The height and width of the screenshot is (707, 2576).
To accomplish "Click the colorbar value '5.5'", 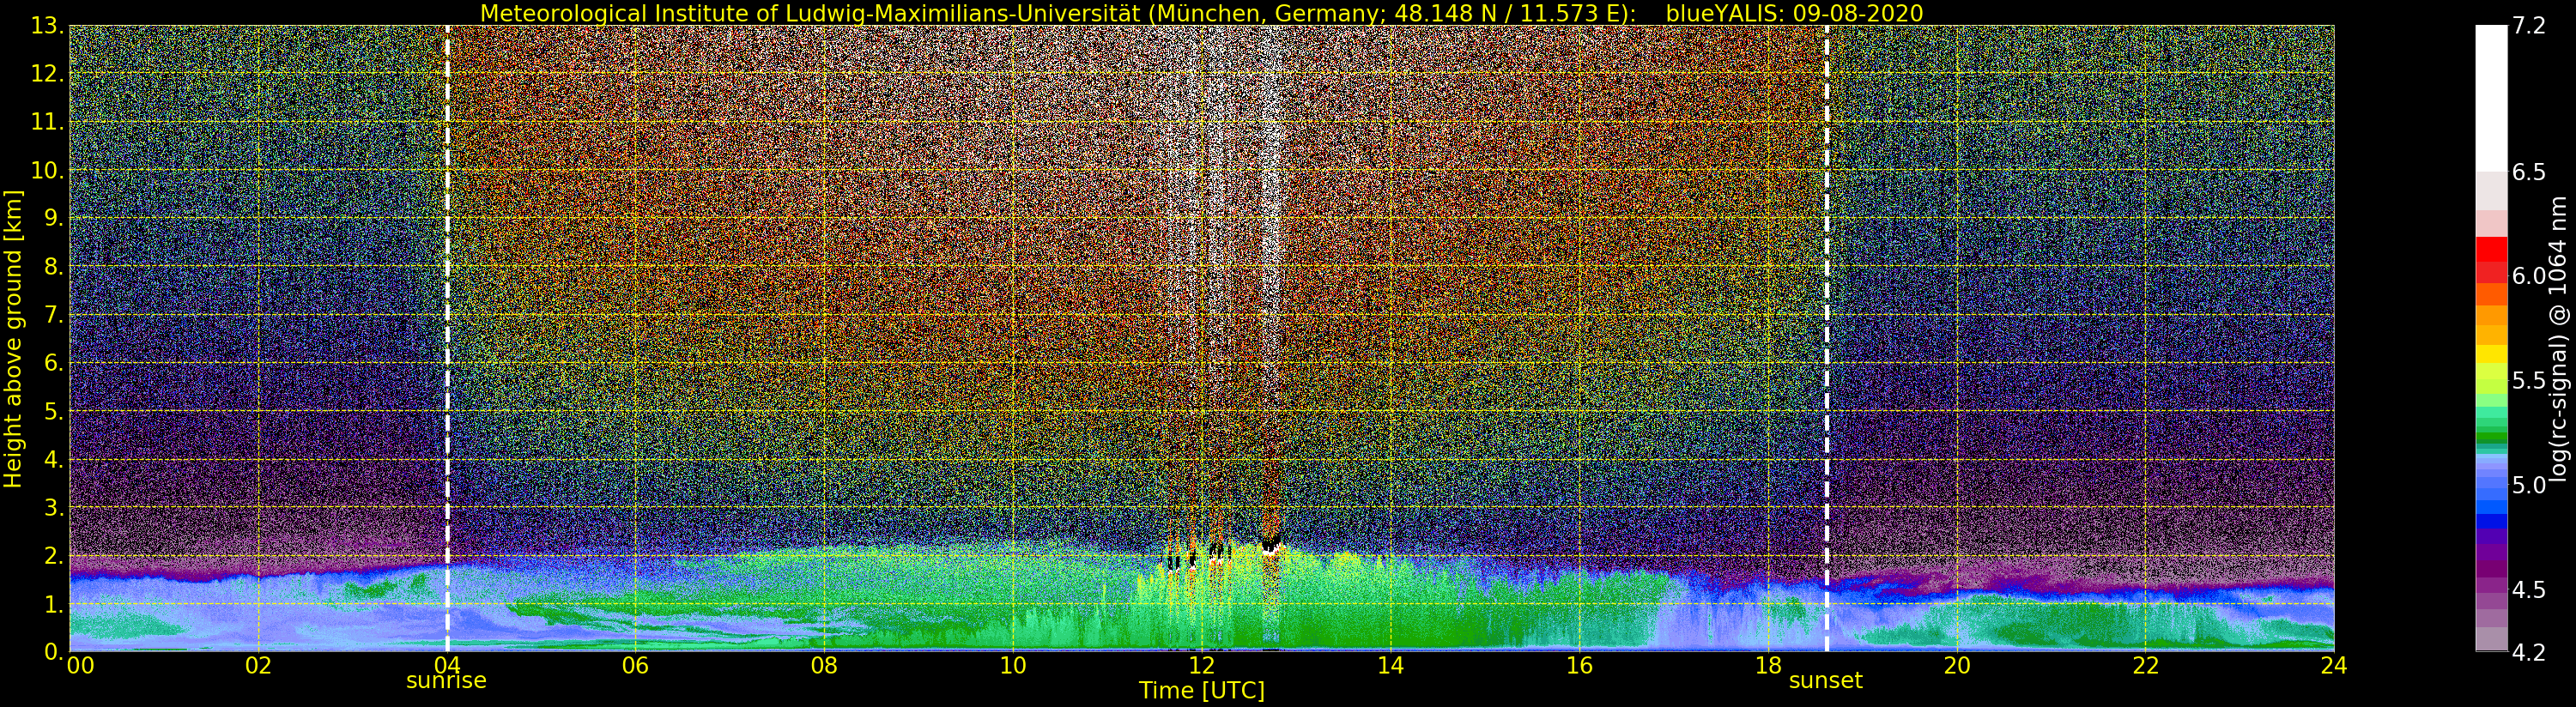I will (x=2529, y=381).
